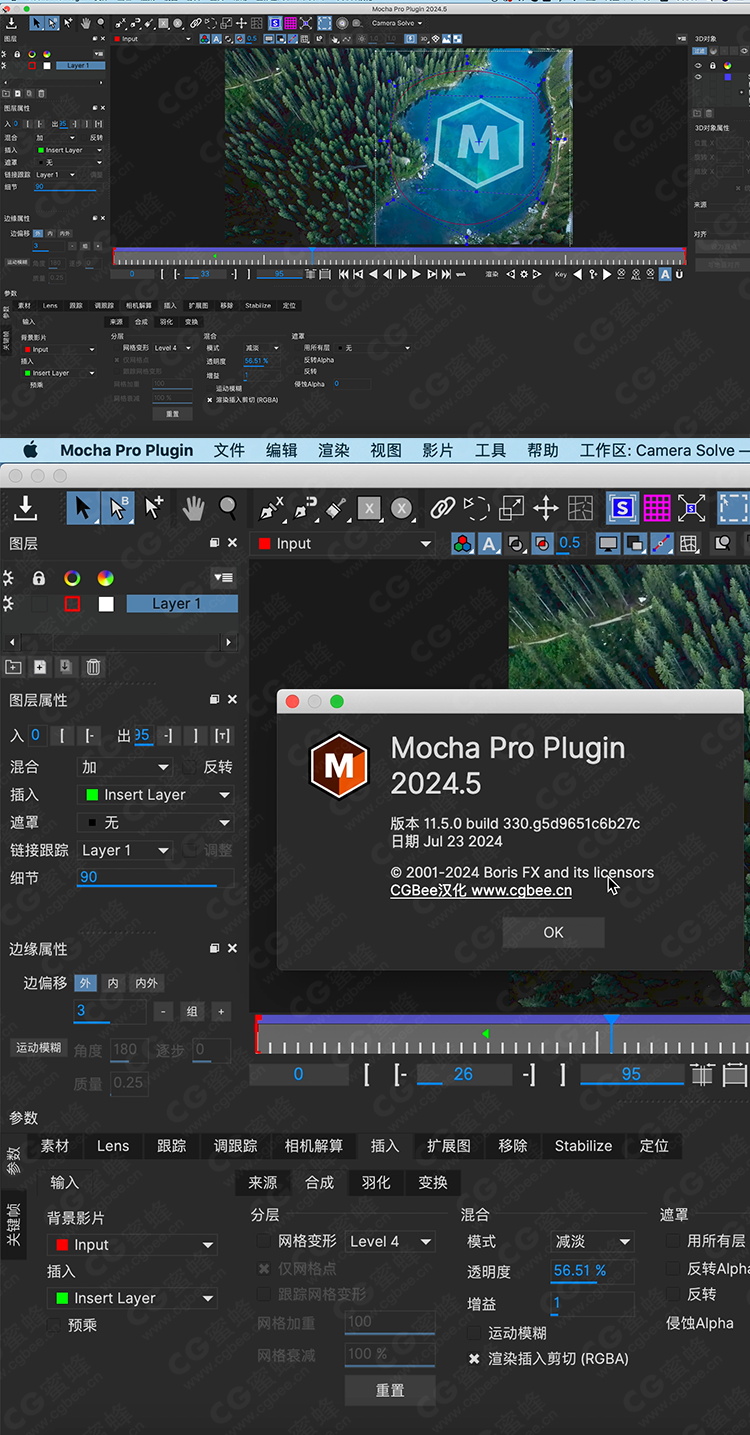Screen dimensions: 750x1435
Task: Open 帮助 menu in macOS menu bar
Action: 543,450
